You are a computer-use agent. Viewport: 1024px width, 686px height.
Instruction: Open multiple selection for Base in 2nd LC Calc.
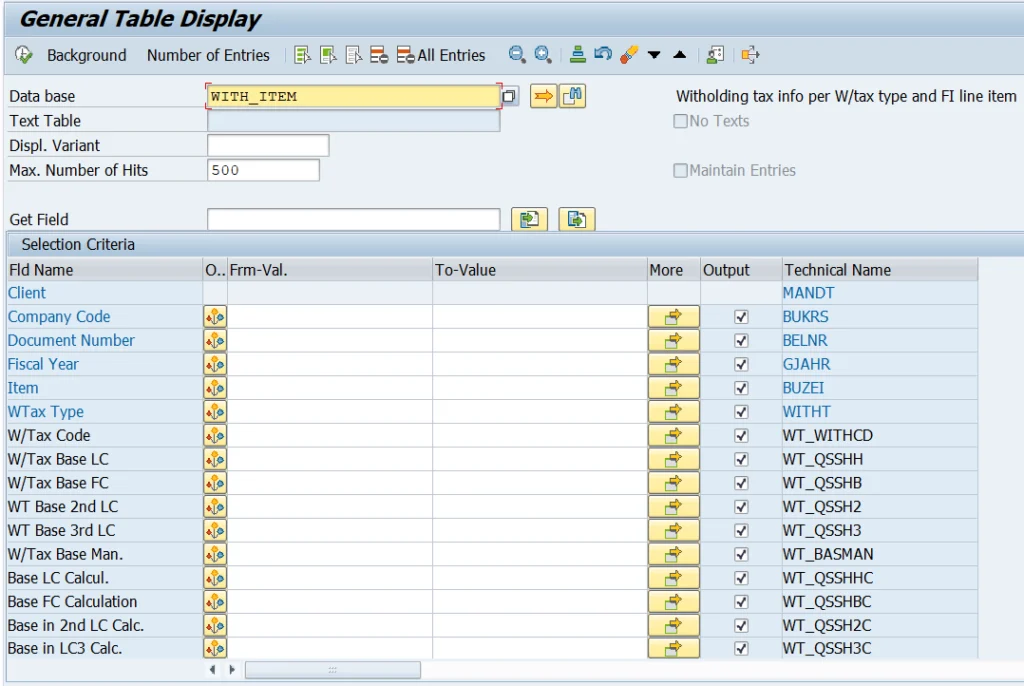tap(673, 626)
